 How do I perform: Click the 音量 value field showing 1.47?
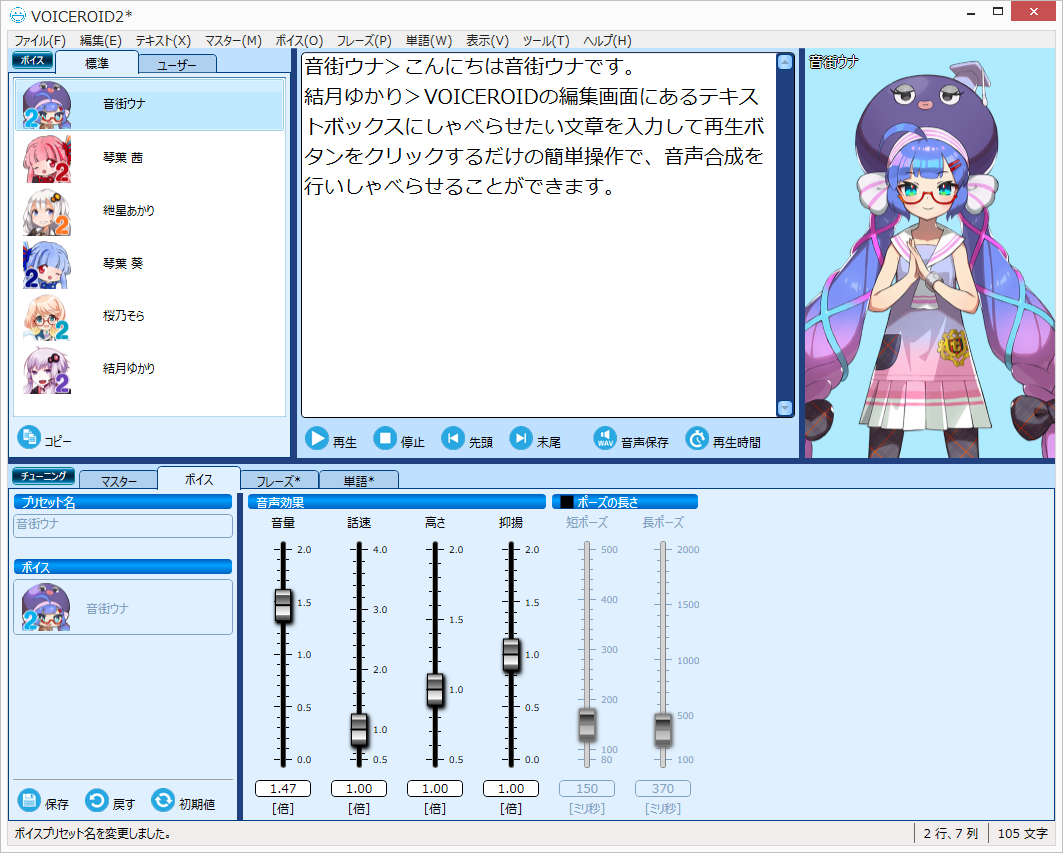click(283, 789)
